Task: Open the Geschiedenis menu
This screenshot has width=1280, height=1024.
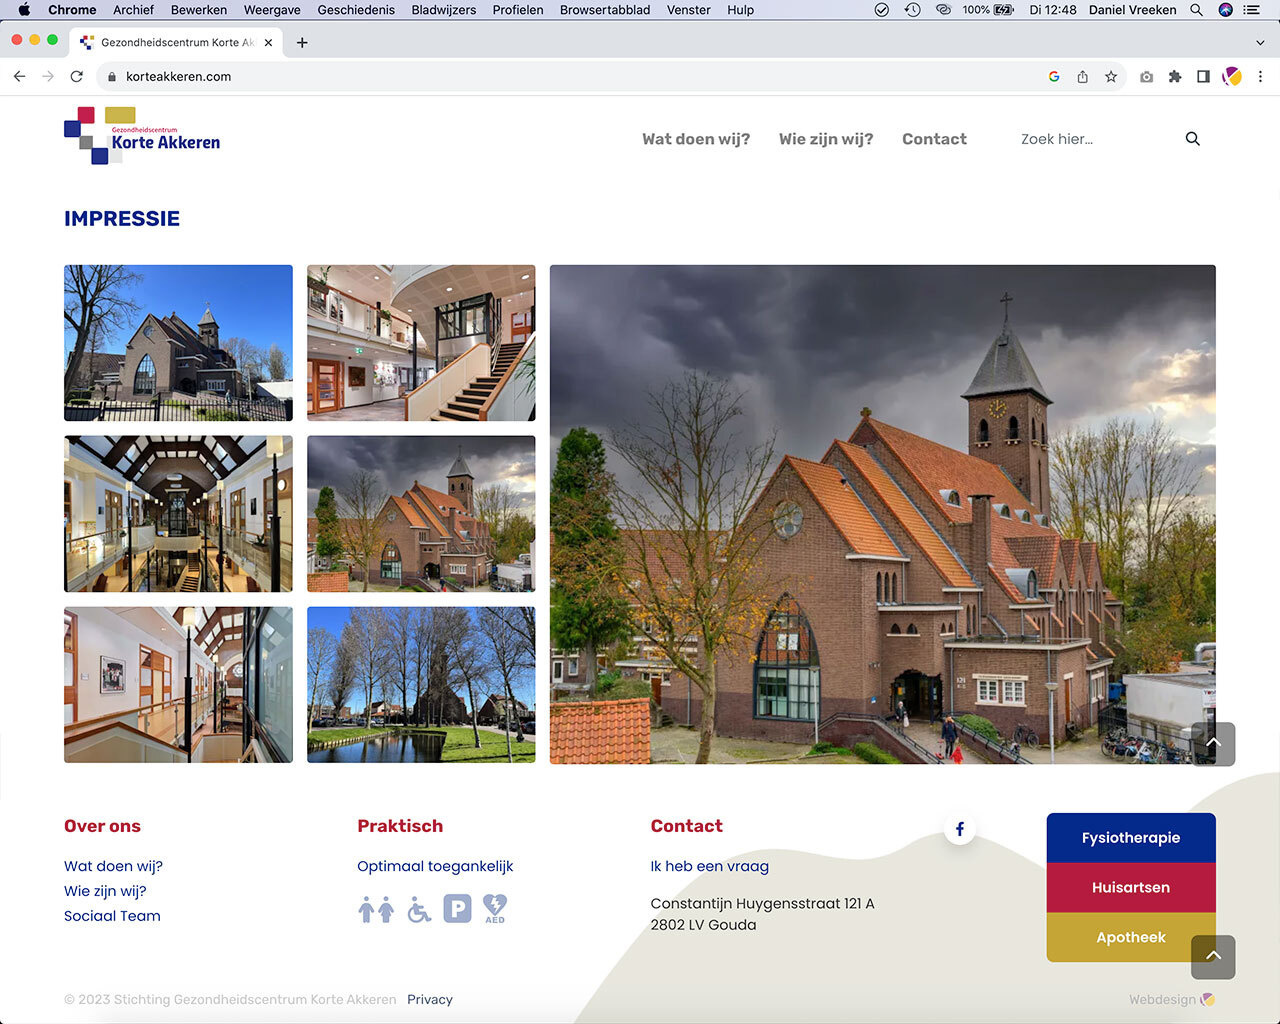Action: click(x=356, y=10)
